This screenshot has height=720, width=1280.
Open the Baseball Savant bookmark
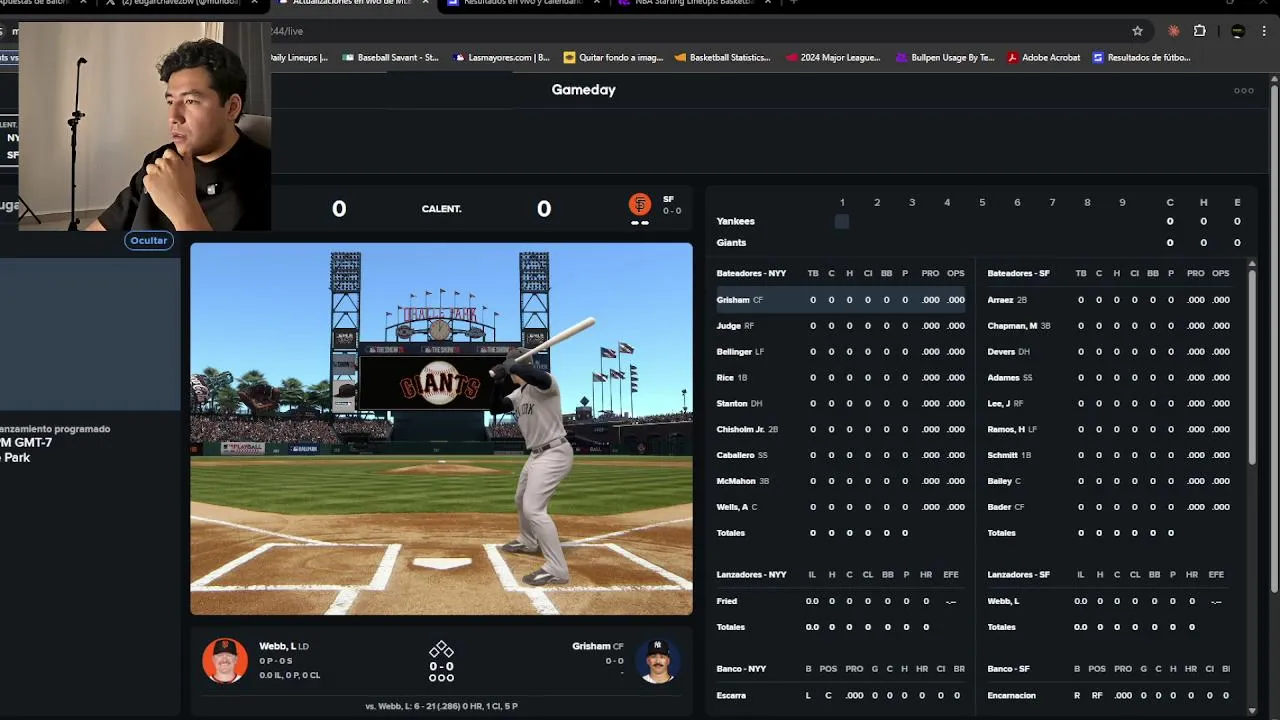click(391, 58)
